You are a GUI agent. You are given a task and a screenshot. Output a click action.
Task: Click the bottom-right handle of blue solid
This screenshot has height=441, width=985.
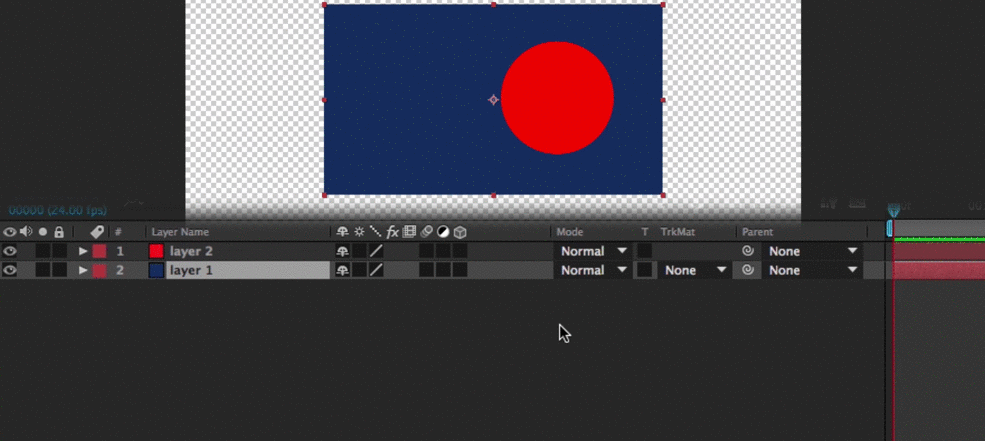click(x=663, y=195)
